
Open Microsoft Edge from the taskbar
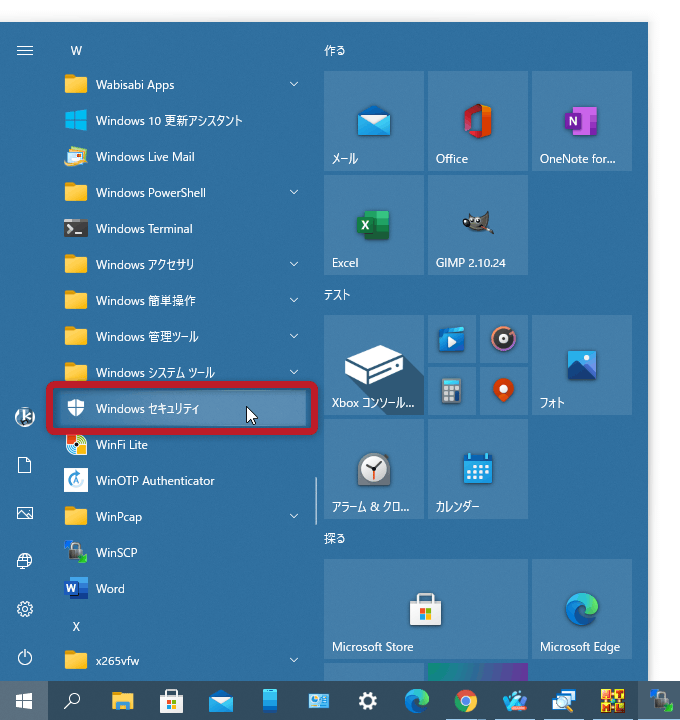[x=416, y=701]
